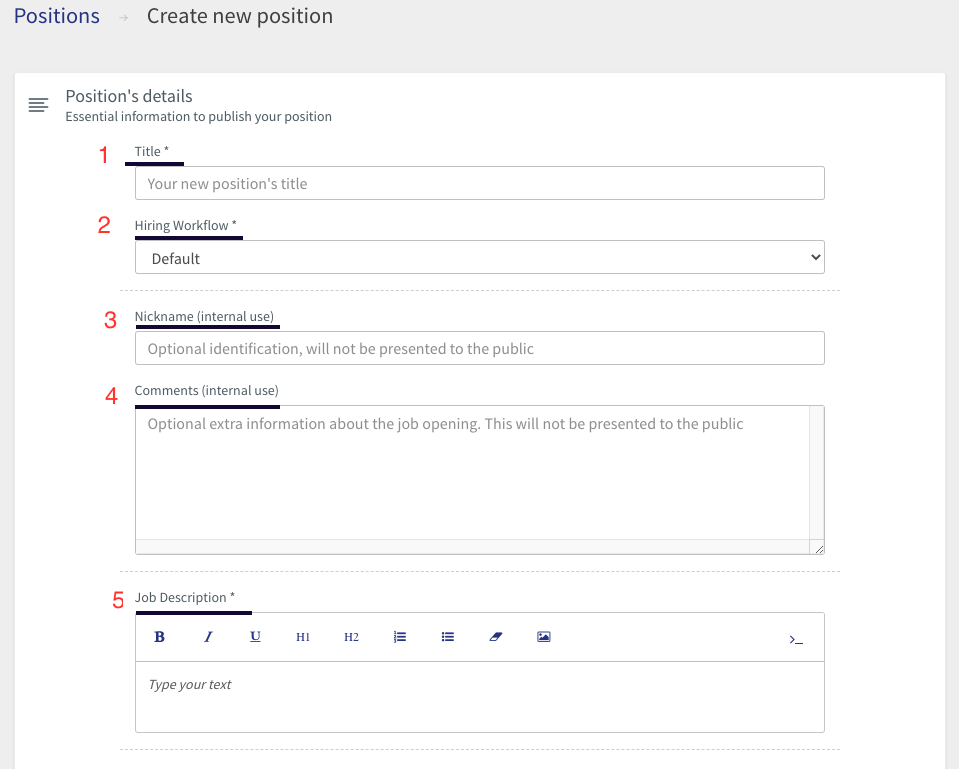Click the Job Description text area

click(x=480, y=697)
